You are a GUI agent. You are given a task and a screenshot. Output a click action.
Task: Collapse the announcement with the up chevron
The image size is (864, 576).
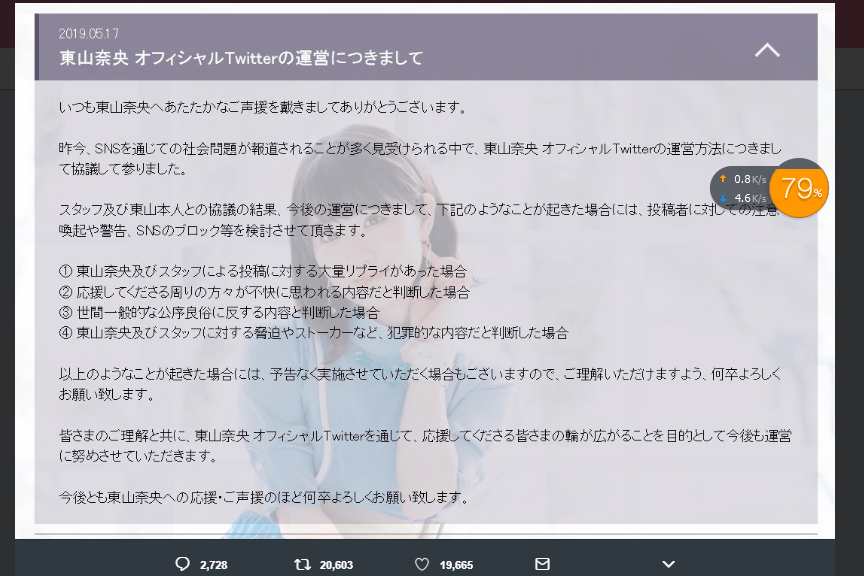[767, 51]
